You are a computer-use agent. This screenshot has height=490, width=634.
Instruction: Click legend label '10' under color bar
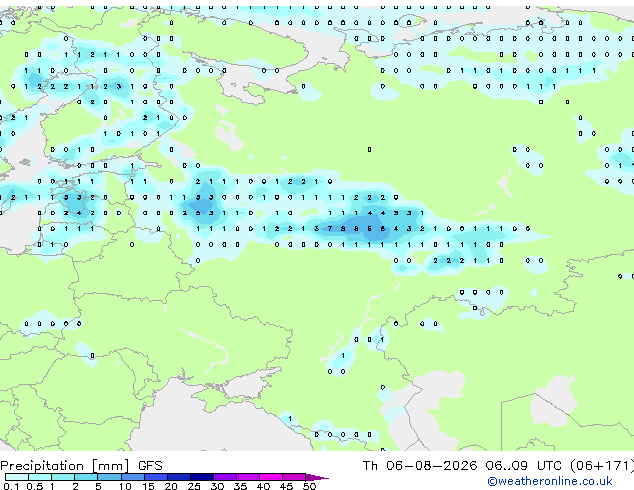coord(125,486)
